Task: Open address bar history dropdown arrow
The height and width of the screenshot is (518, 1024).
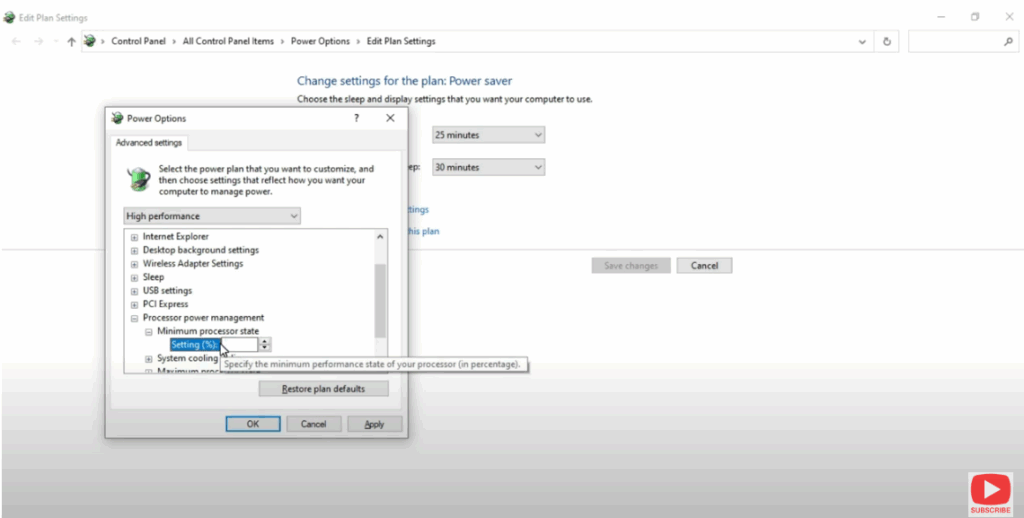Action: coord(862,41)
